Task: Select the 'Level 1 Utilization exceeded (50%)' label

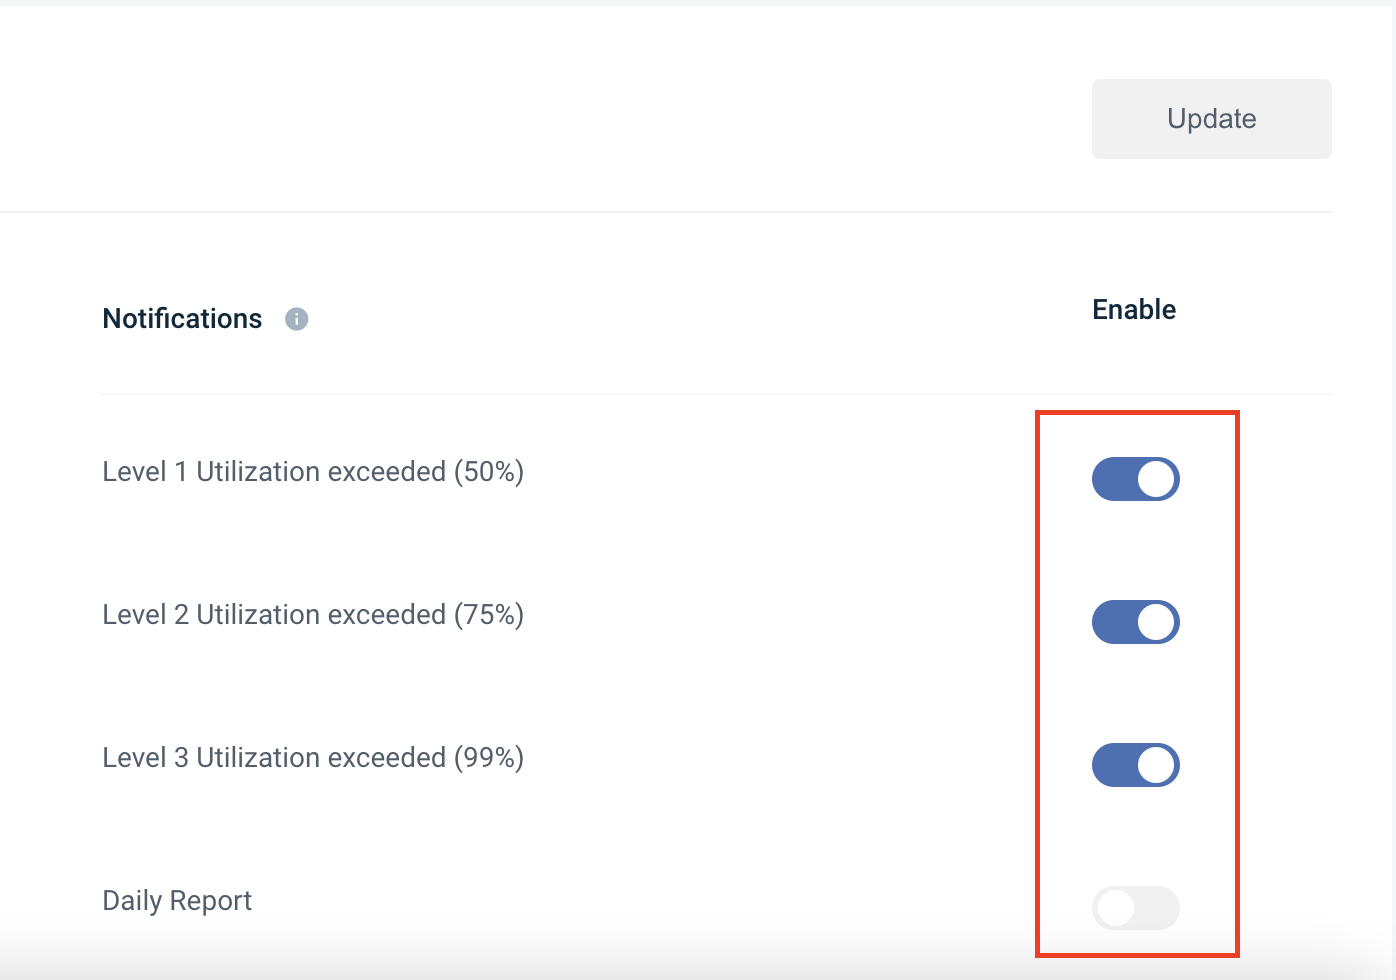Action: (x=313, y=472)
